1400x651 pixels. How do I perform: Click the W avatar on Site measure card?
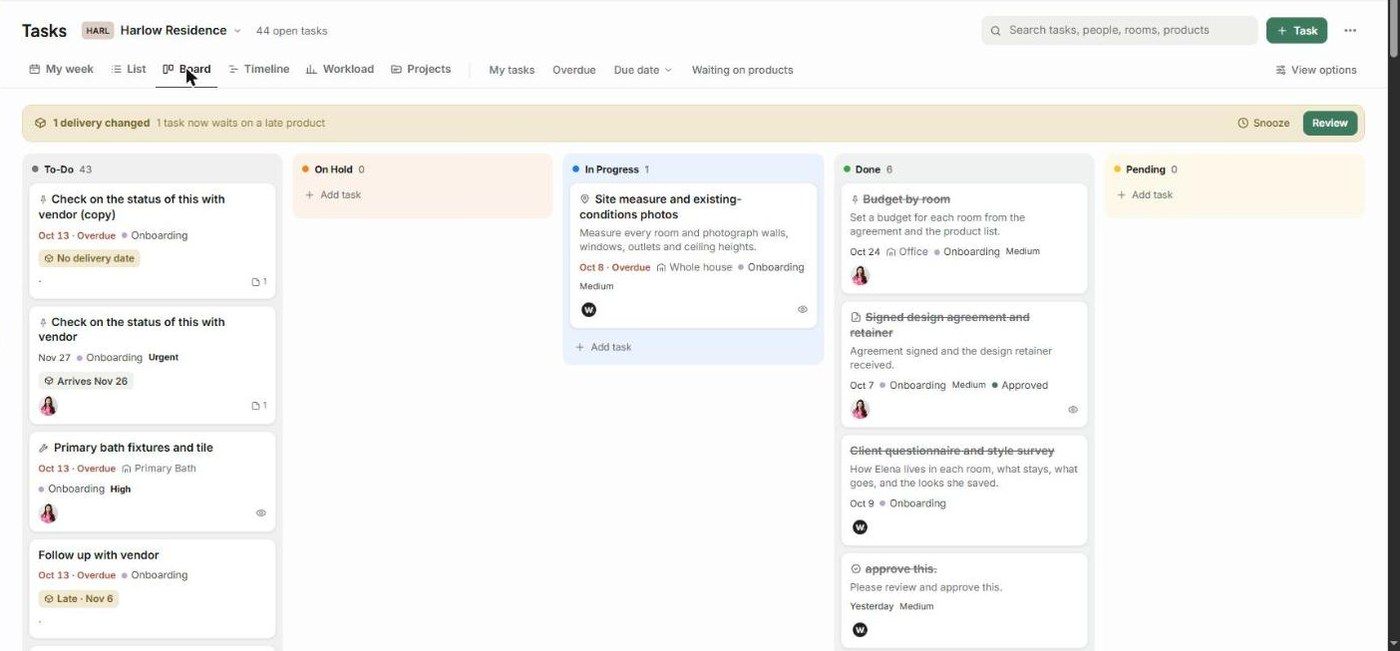point(589,310)
